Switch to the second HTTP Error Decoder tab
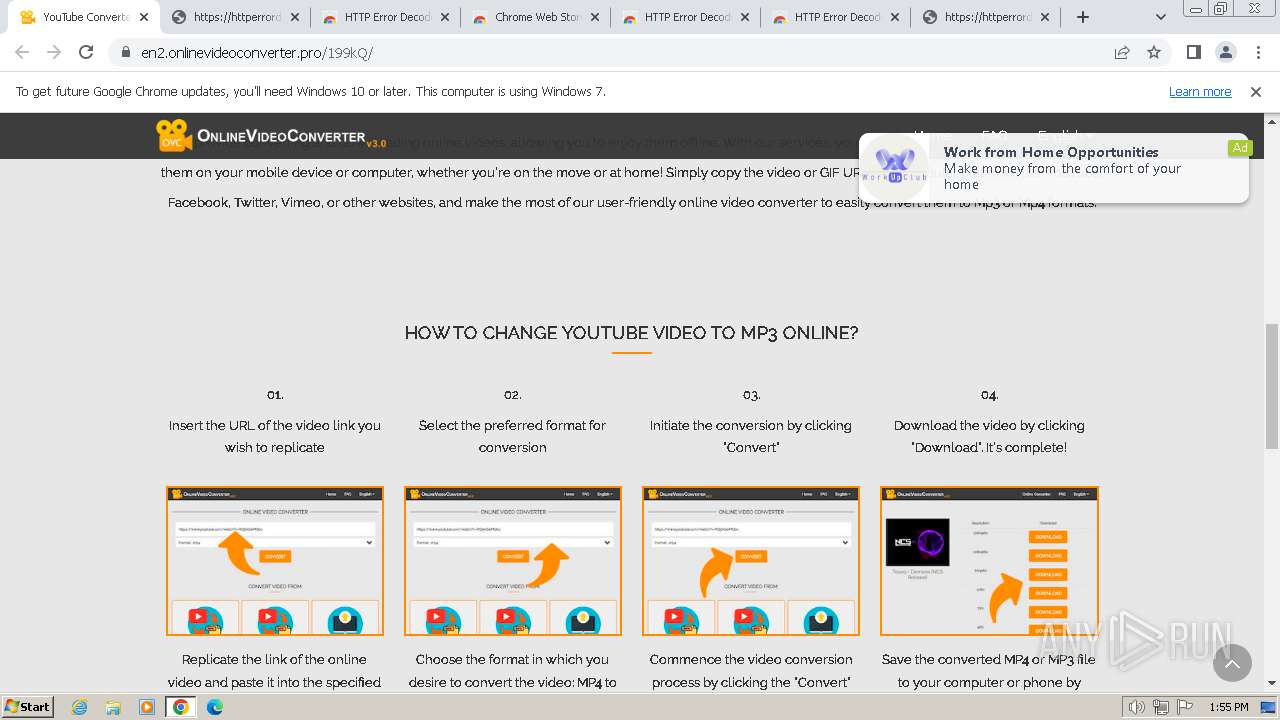The width and height of the screenshot is (1280, 720). tap(685, 17)
